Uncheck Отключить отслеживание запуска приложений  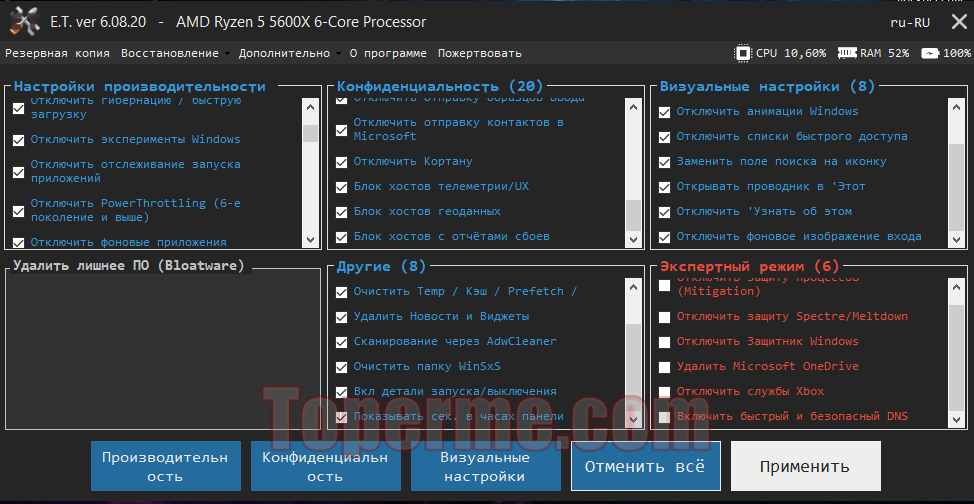(19, 172)
